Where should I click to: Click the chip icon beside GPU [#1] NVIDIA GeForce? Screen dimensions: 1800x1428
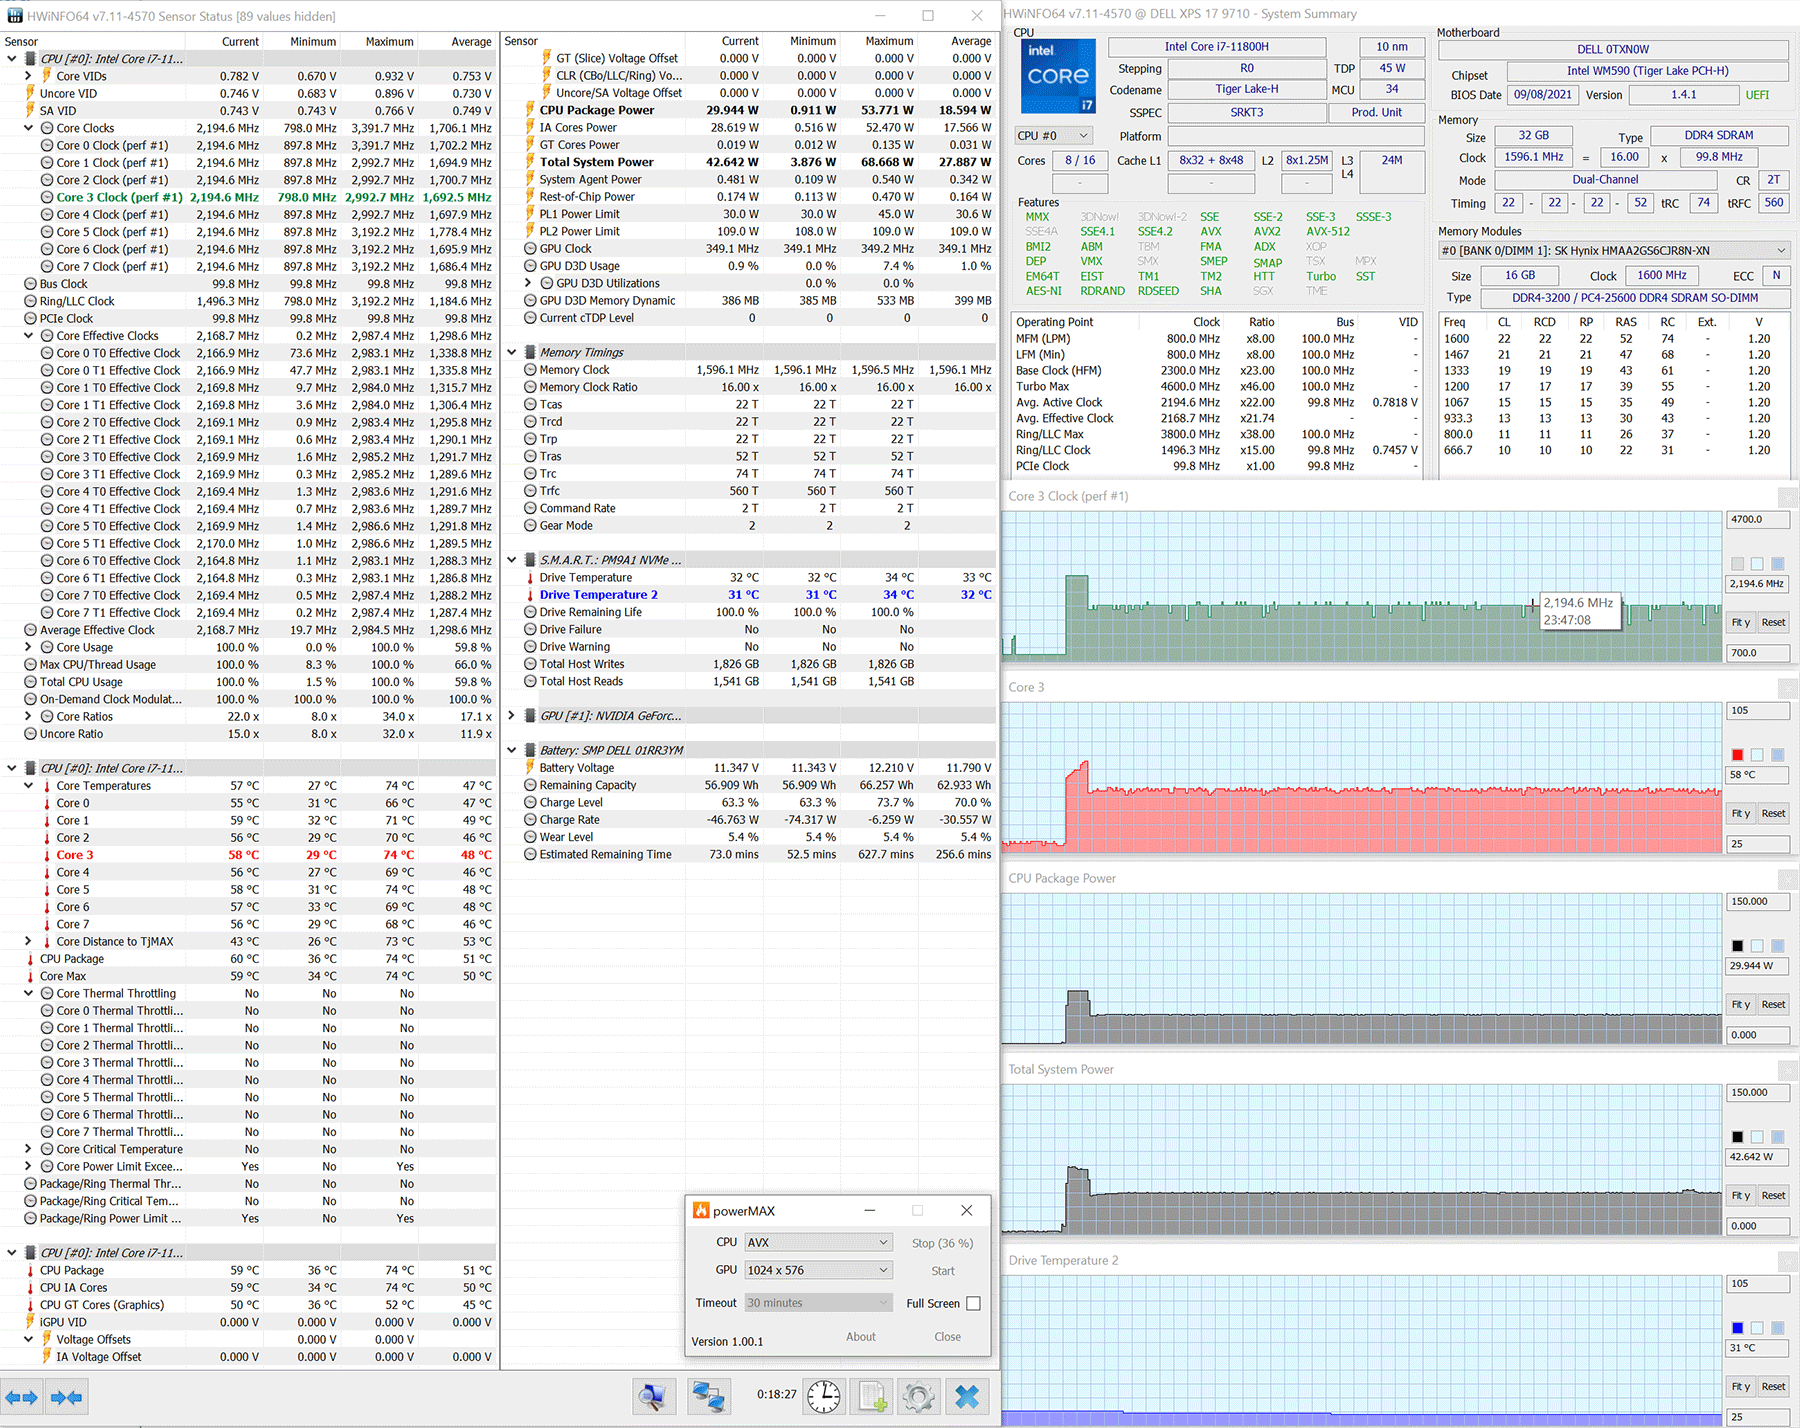click(529, 716)
